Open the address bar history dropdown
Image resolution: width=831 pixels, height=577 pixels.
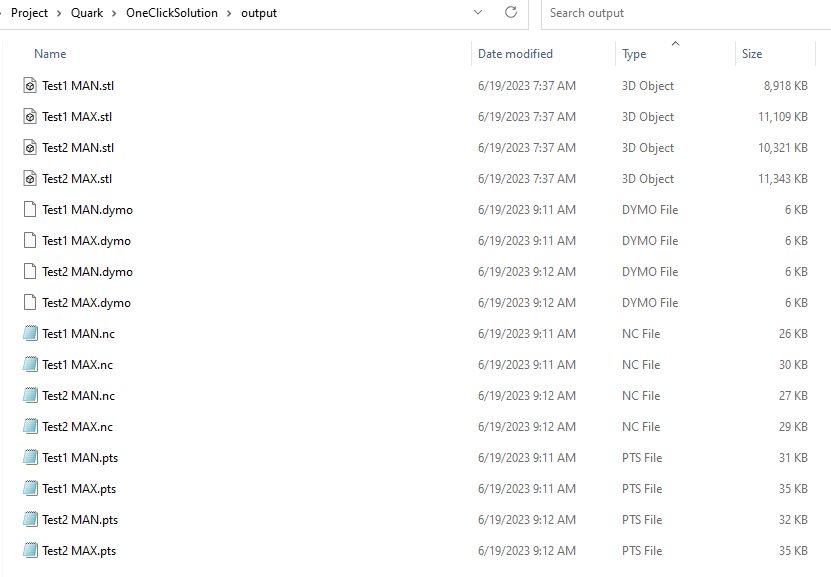[480, 13]
